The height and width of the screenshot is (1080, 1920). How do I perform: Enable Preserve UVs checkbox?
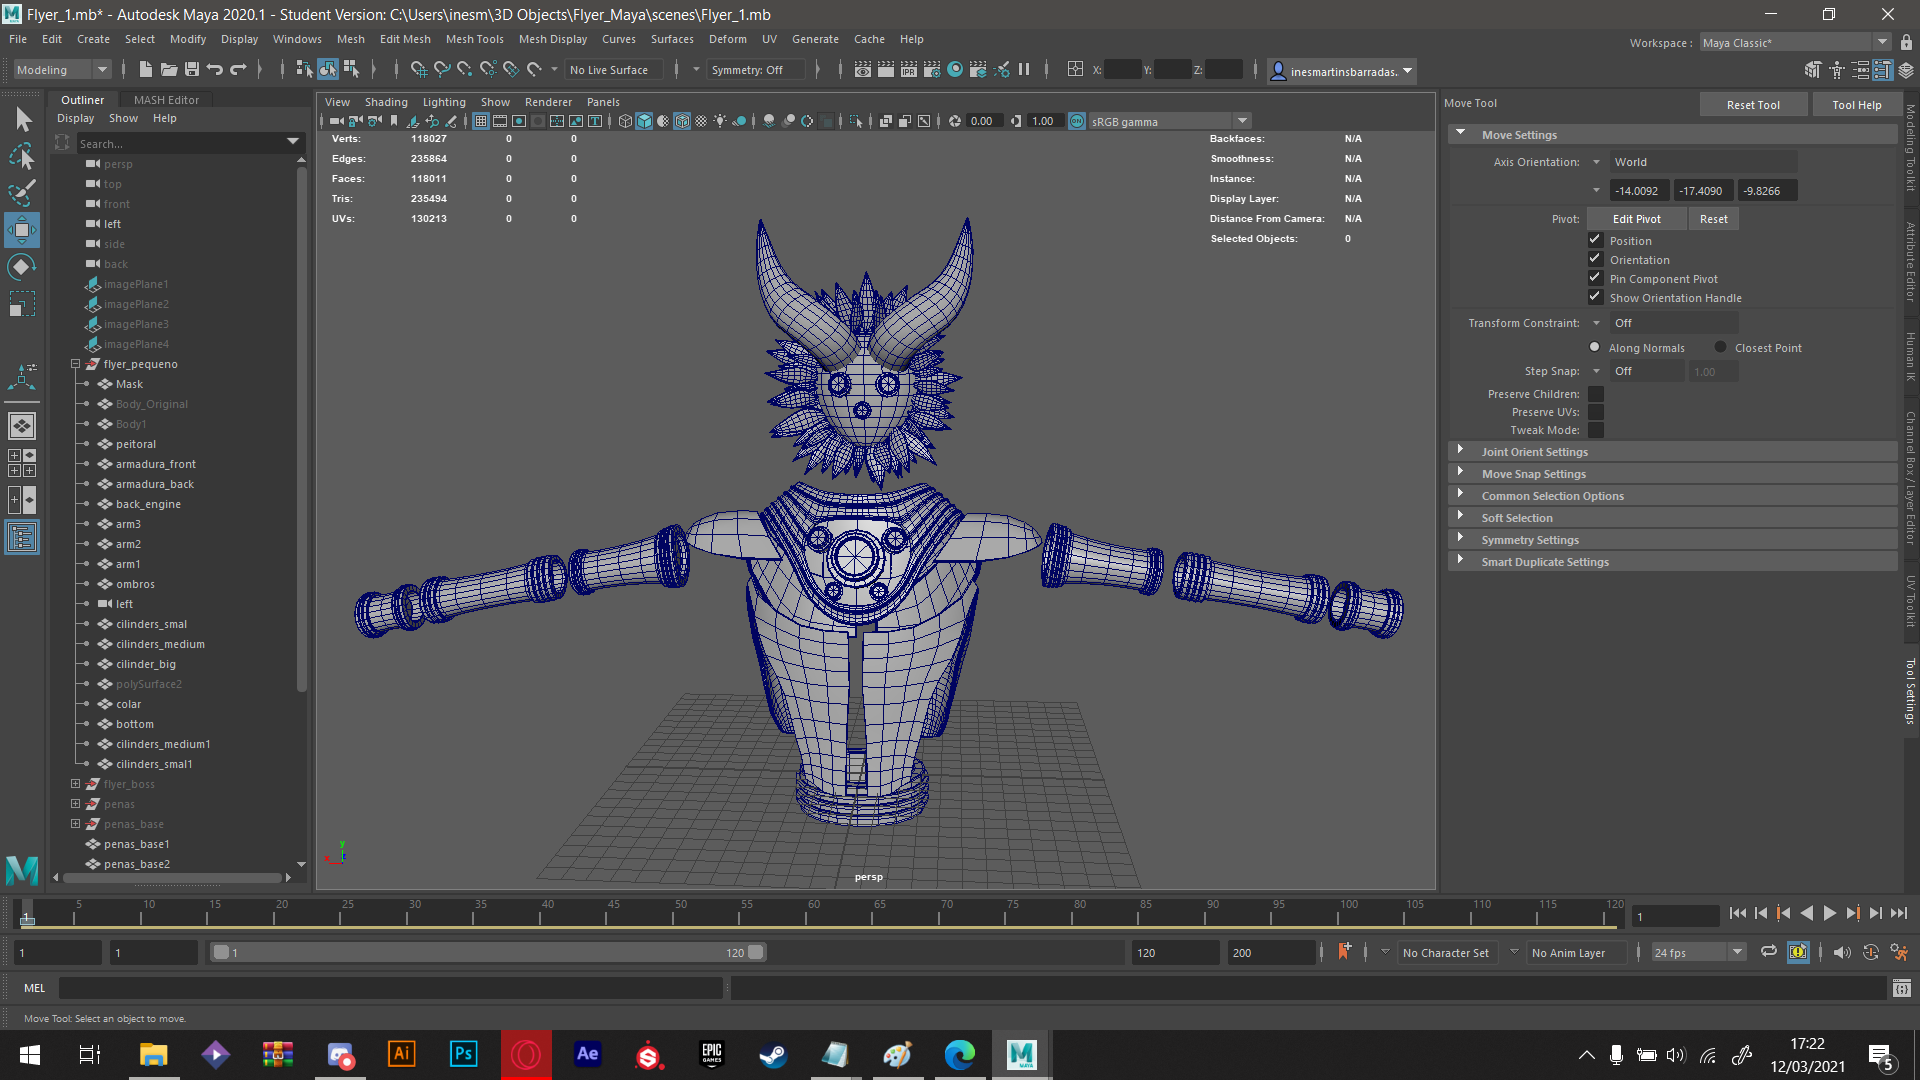[x=1596, y=412]
